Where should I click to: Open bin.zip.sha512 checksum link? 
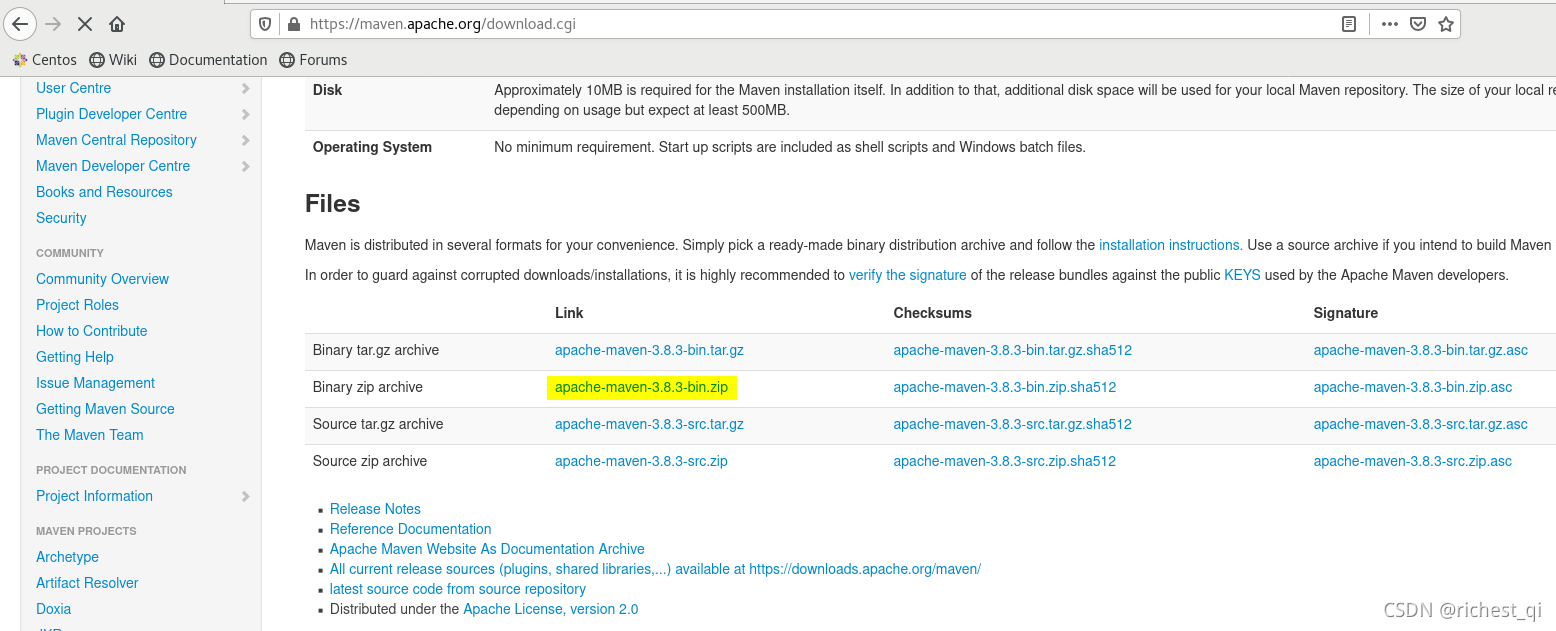click(x=1005, y=387)
